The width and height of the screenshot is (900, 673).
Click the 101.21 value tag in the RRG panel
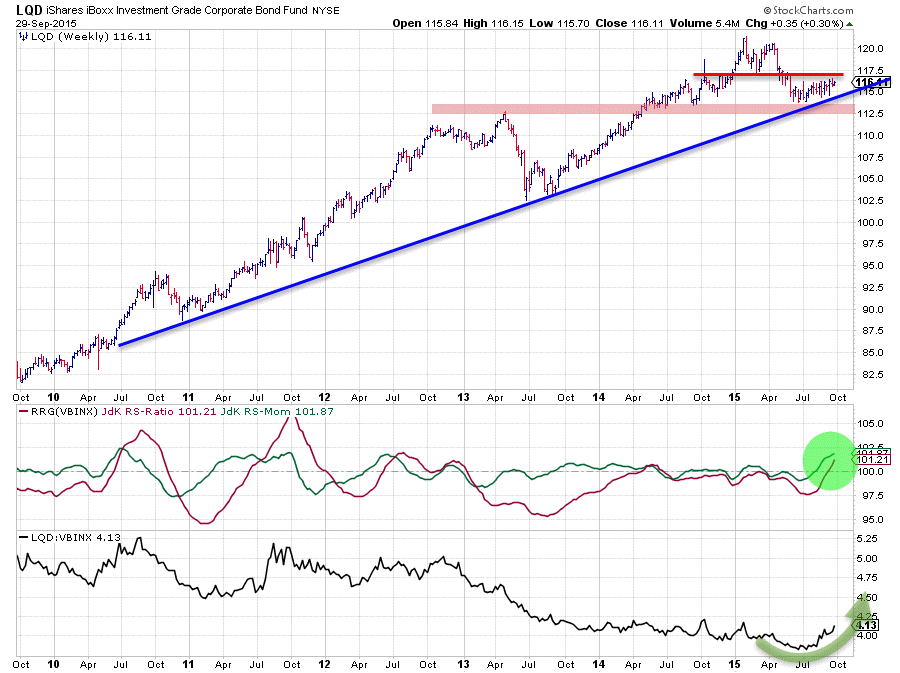[x=872, y=460]
